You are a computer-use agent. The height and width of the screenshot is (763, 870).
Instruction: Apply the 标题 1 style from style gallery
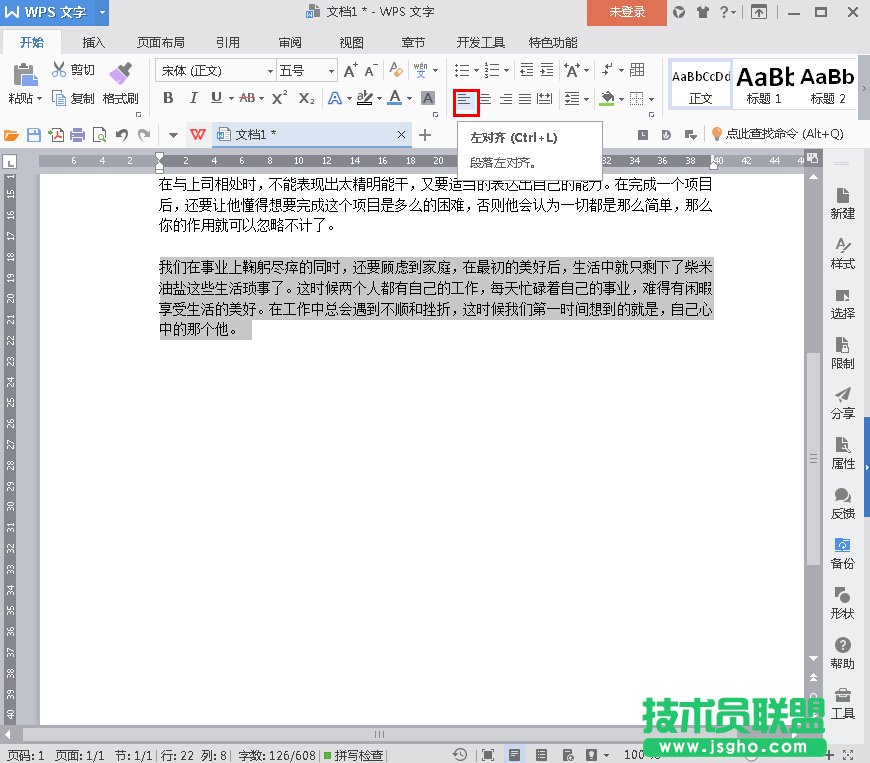(764, 84)
